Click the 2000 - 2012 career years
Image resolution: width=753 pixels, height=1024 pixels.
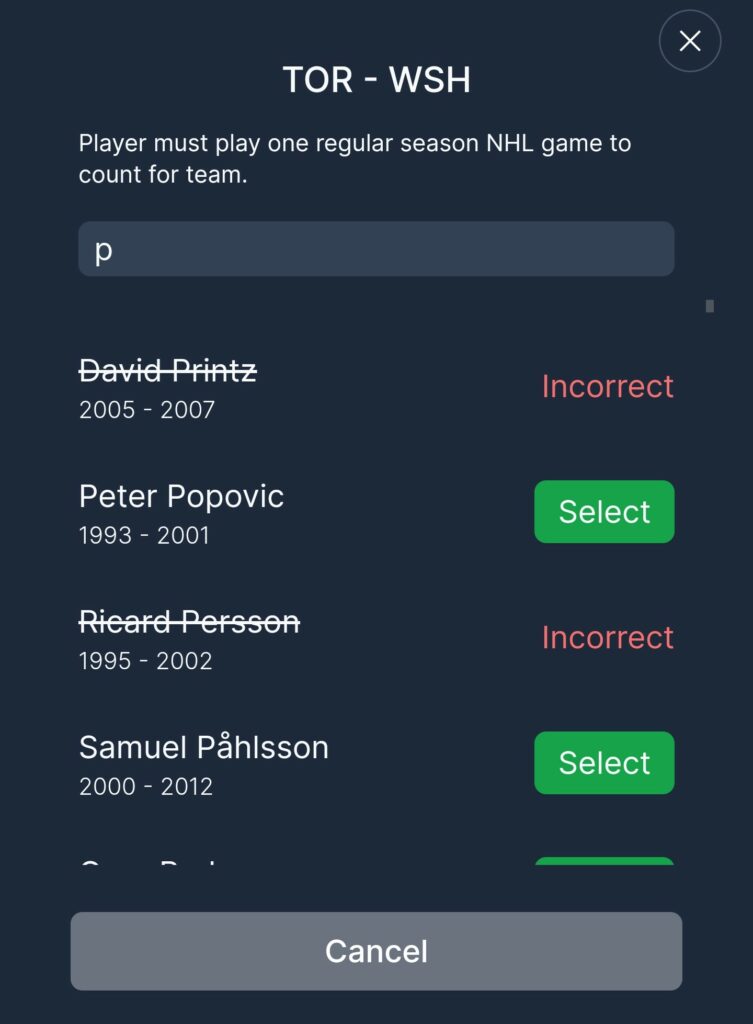pyautogui.click(x=146, y=786)
